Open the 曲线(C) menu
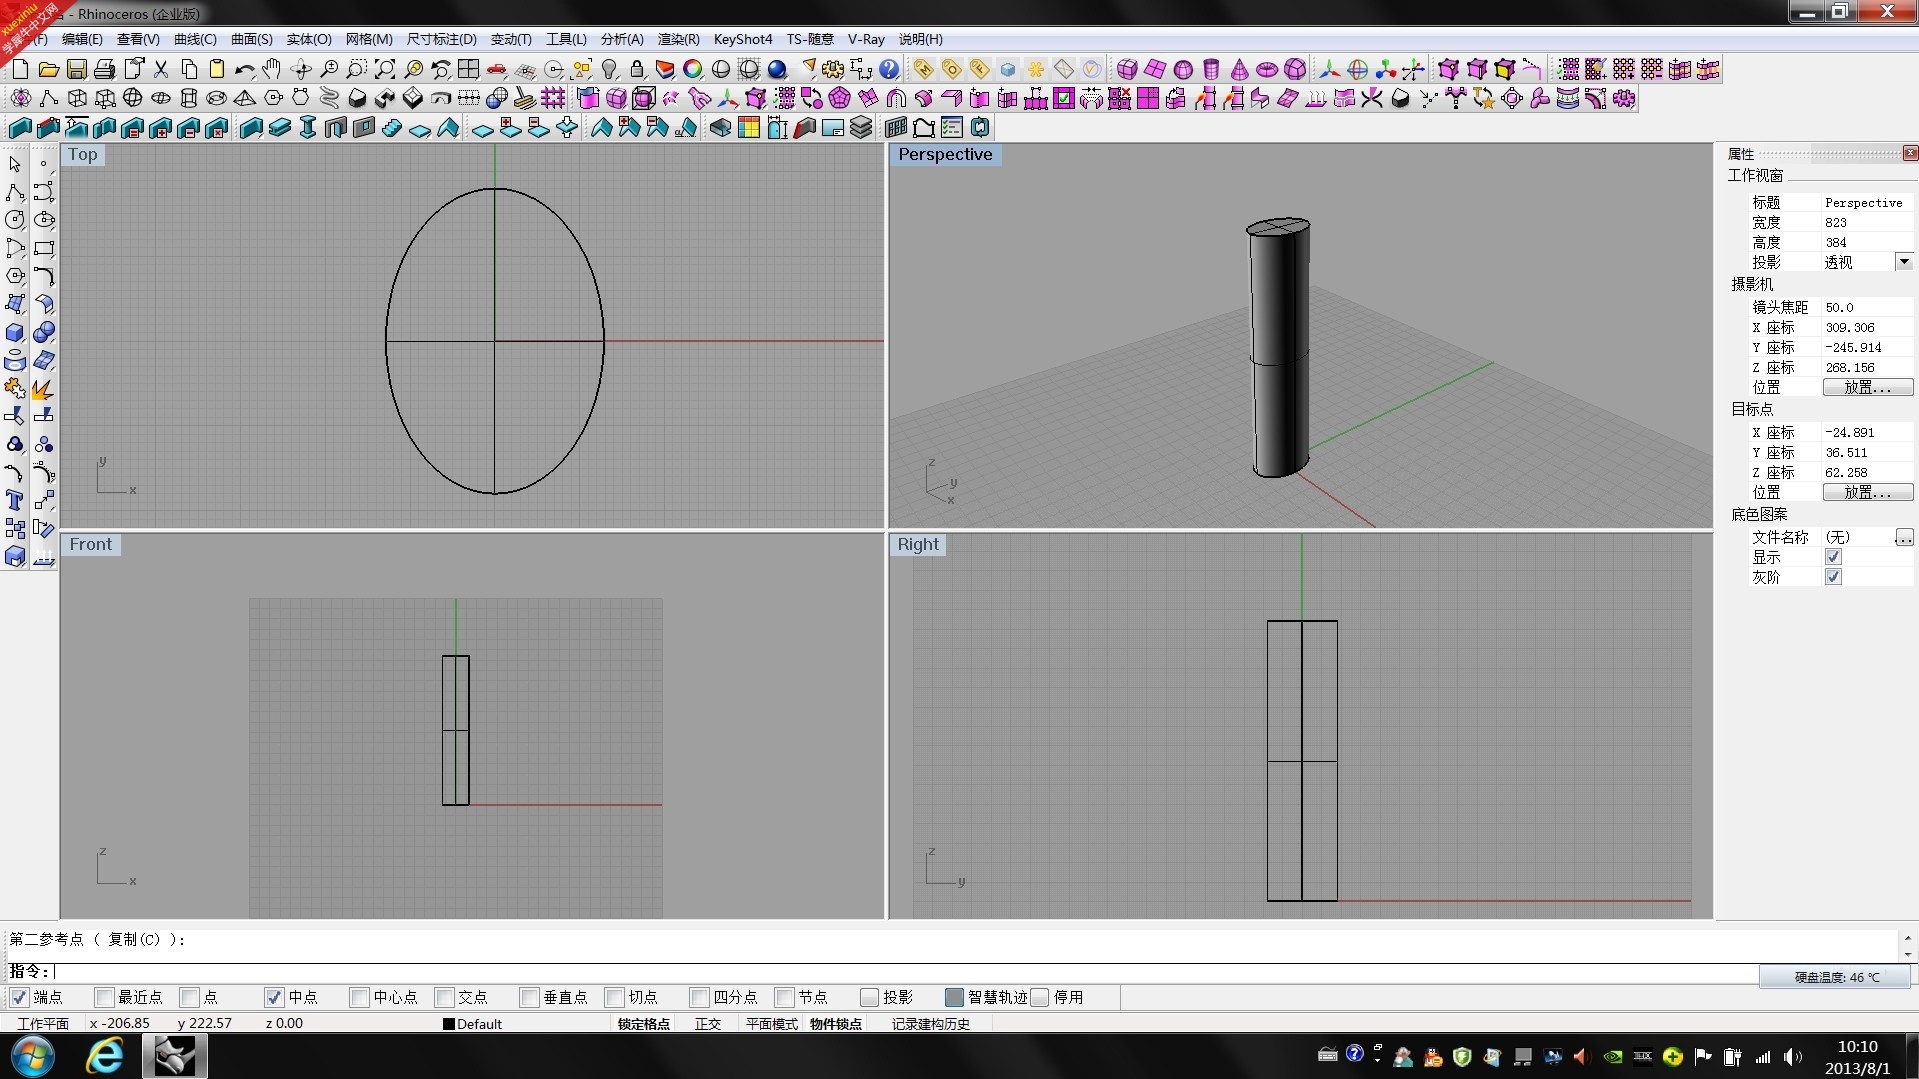 pyautogui.click(x=195, y=39)
